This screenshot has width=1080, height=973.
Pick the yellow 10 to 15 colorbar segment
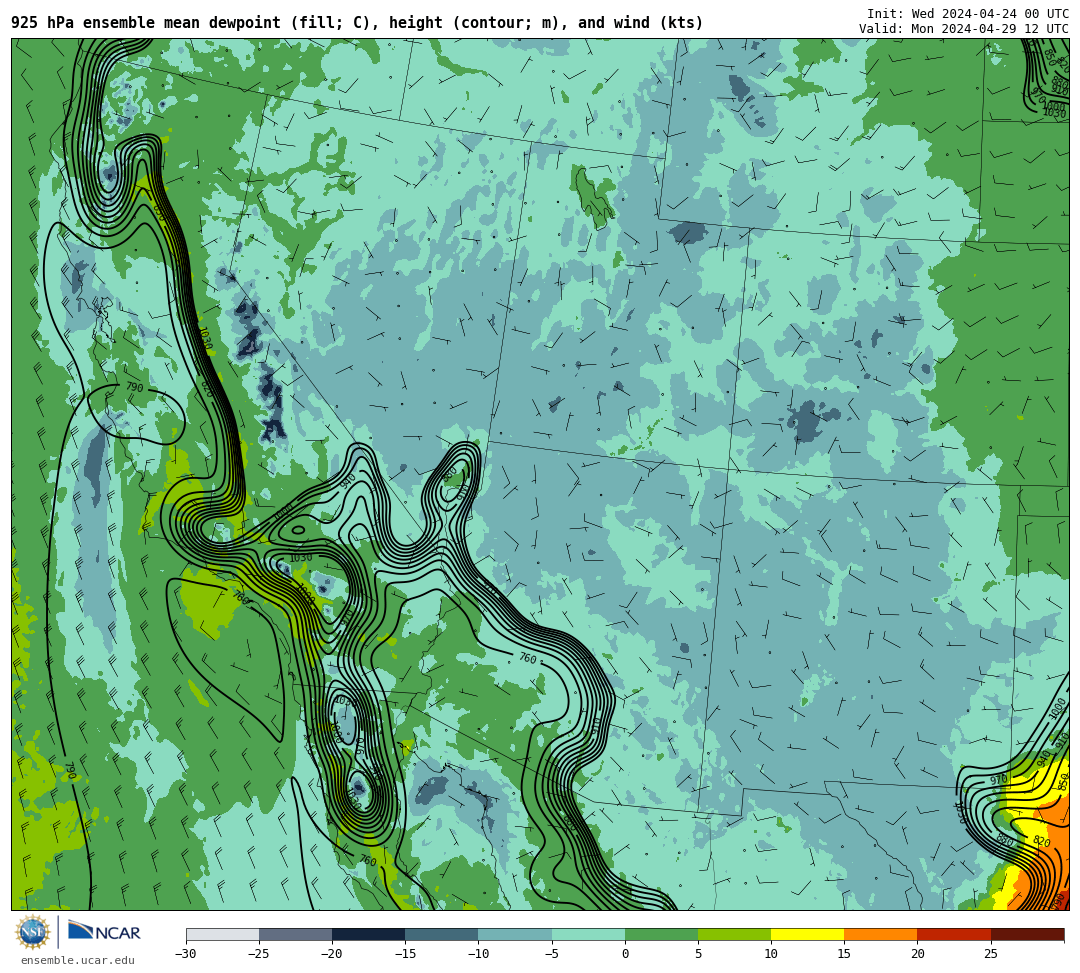(807, 934)
